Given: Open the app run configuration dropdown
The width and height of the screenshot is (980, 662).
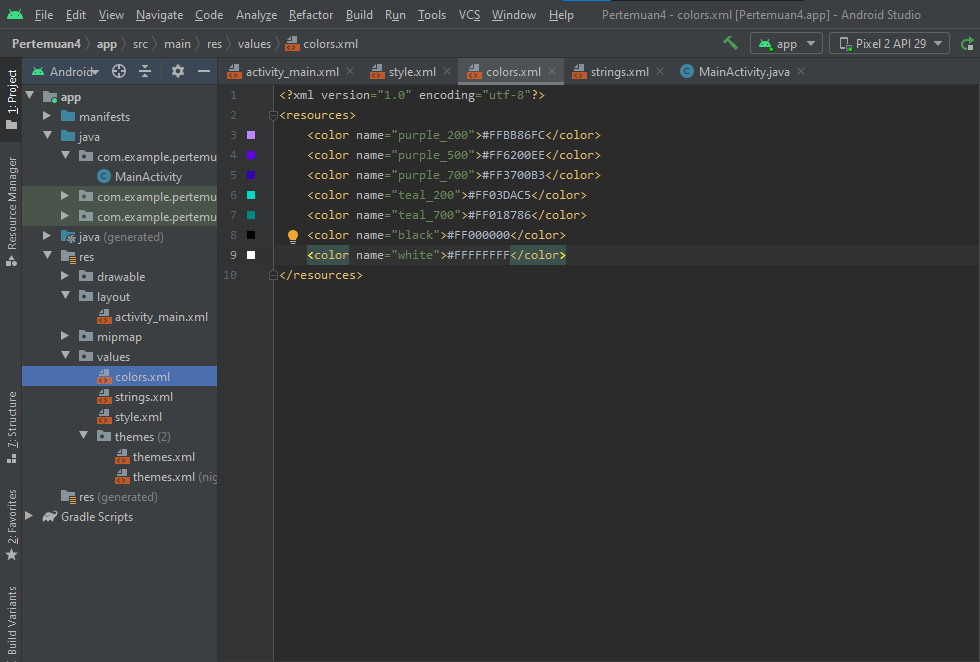Looking at the screenshot, I should (x=788, y=44).
